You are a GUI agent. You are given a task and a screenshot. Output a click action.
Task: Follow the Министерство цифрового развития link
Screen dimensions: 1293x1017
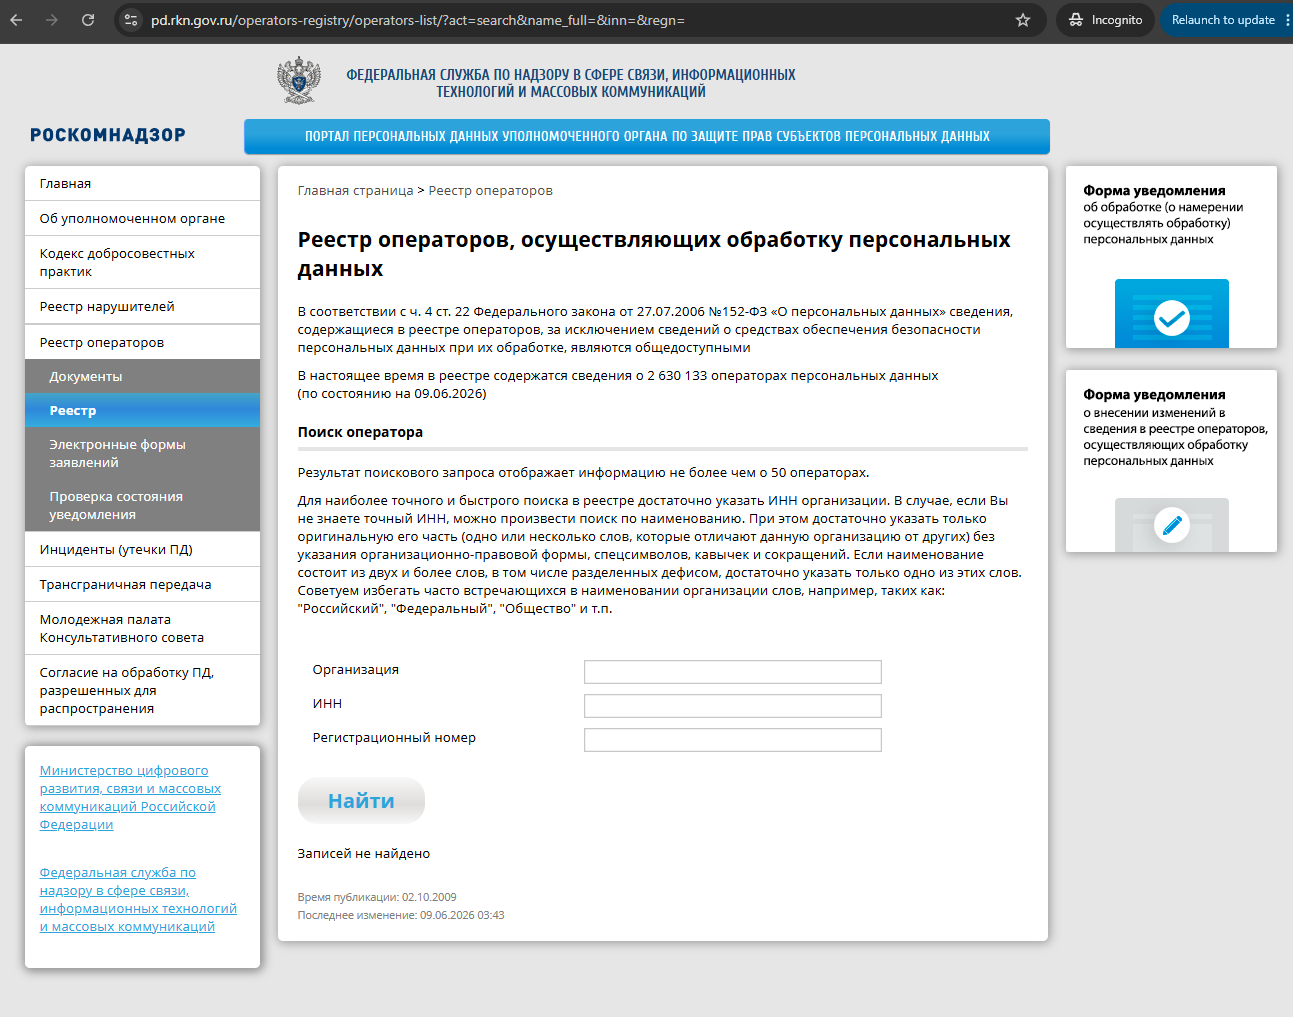pyautogui.click(x=130, y=798)
